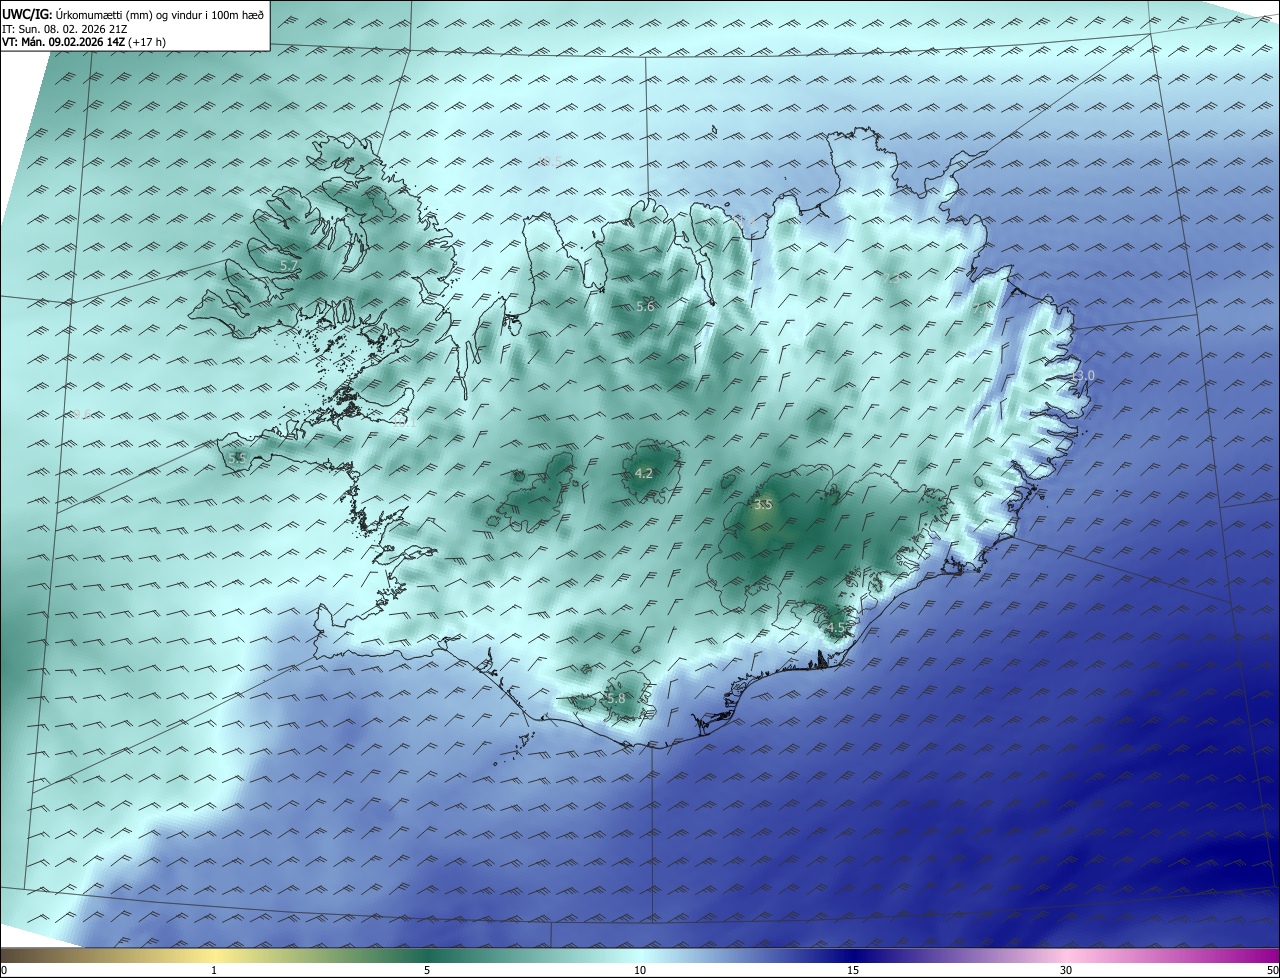The width and height of the screenshot is (1280, 978).
Task: Click the 15 tick on the color scale
Action: click(x=853, y=970)
